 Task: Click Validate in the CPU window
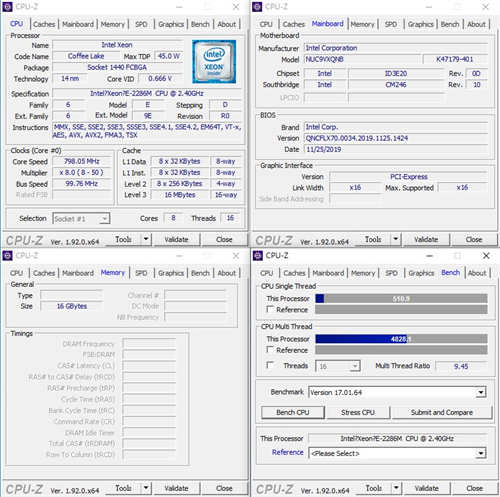point(176,239)
